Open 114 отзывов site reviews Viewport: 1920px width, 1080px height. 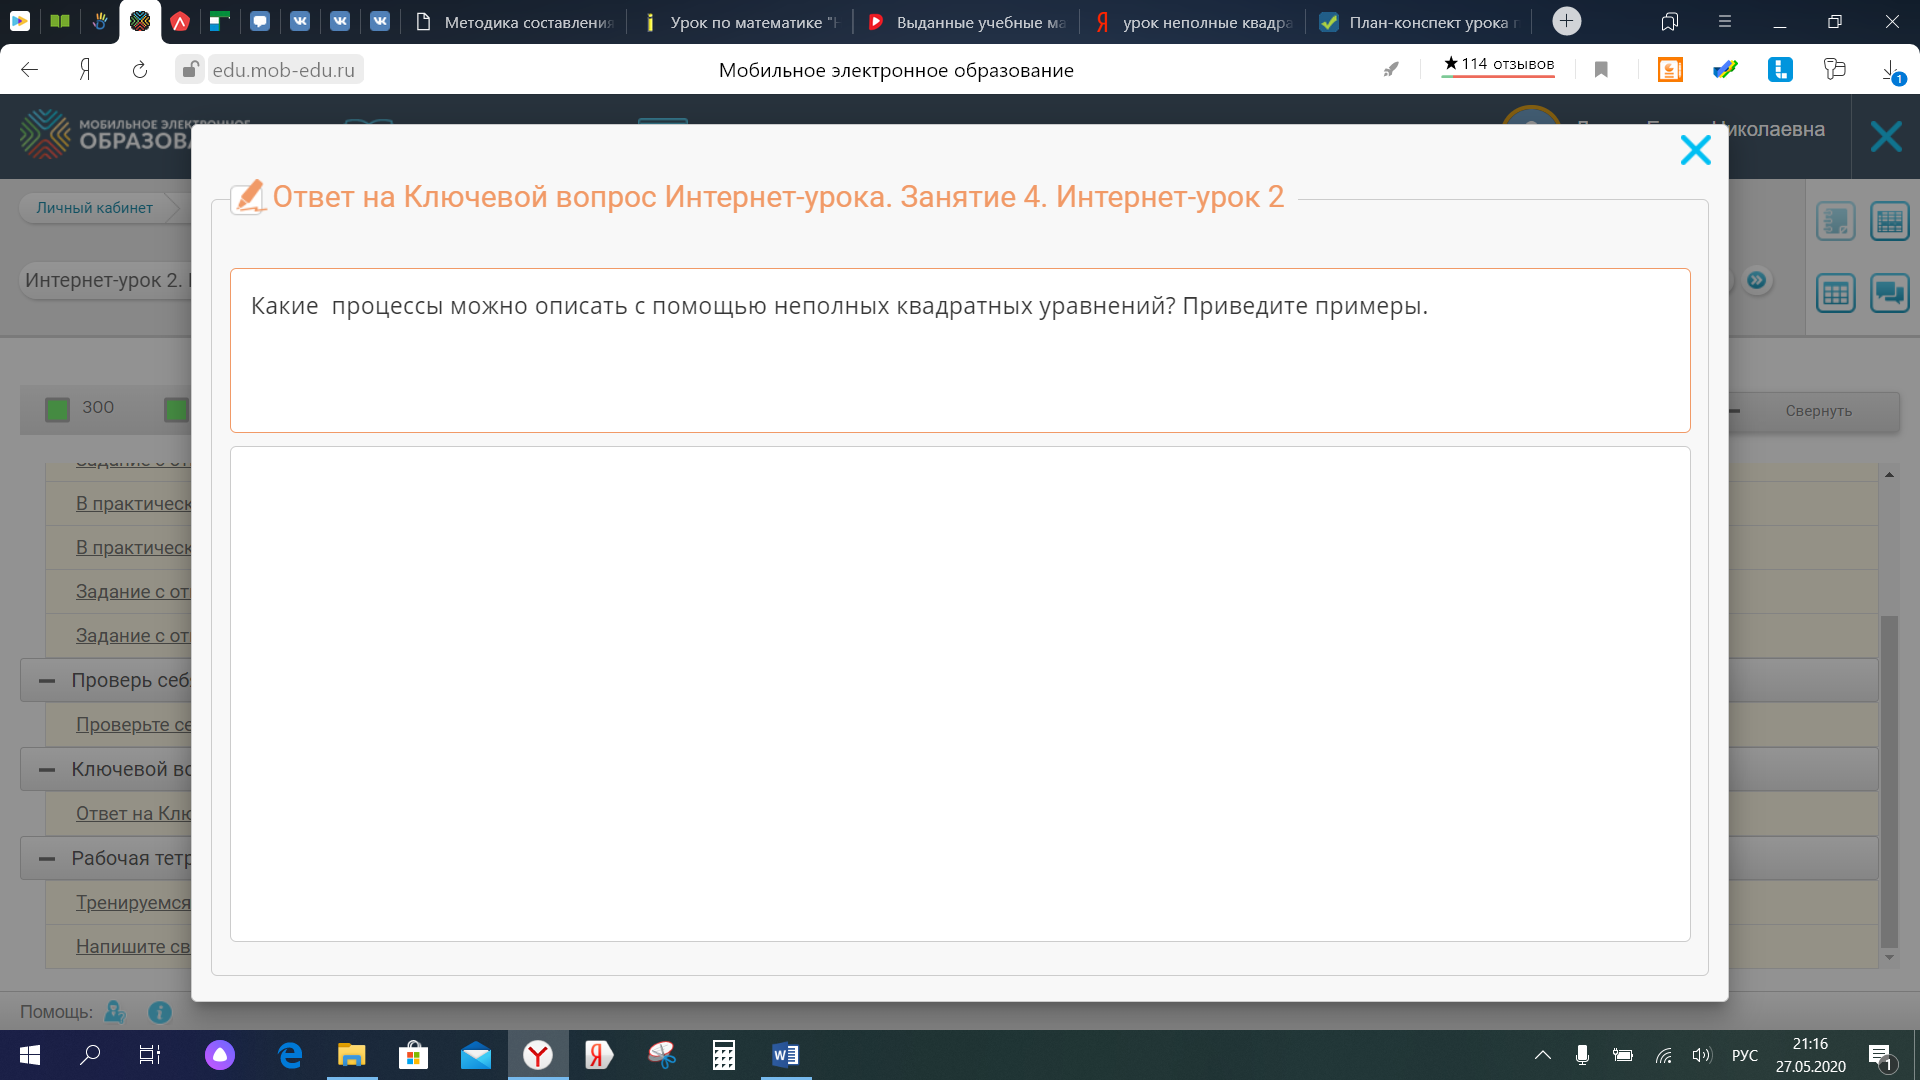click(1498, 64)
